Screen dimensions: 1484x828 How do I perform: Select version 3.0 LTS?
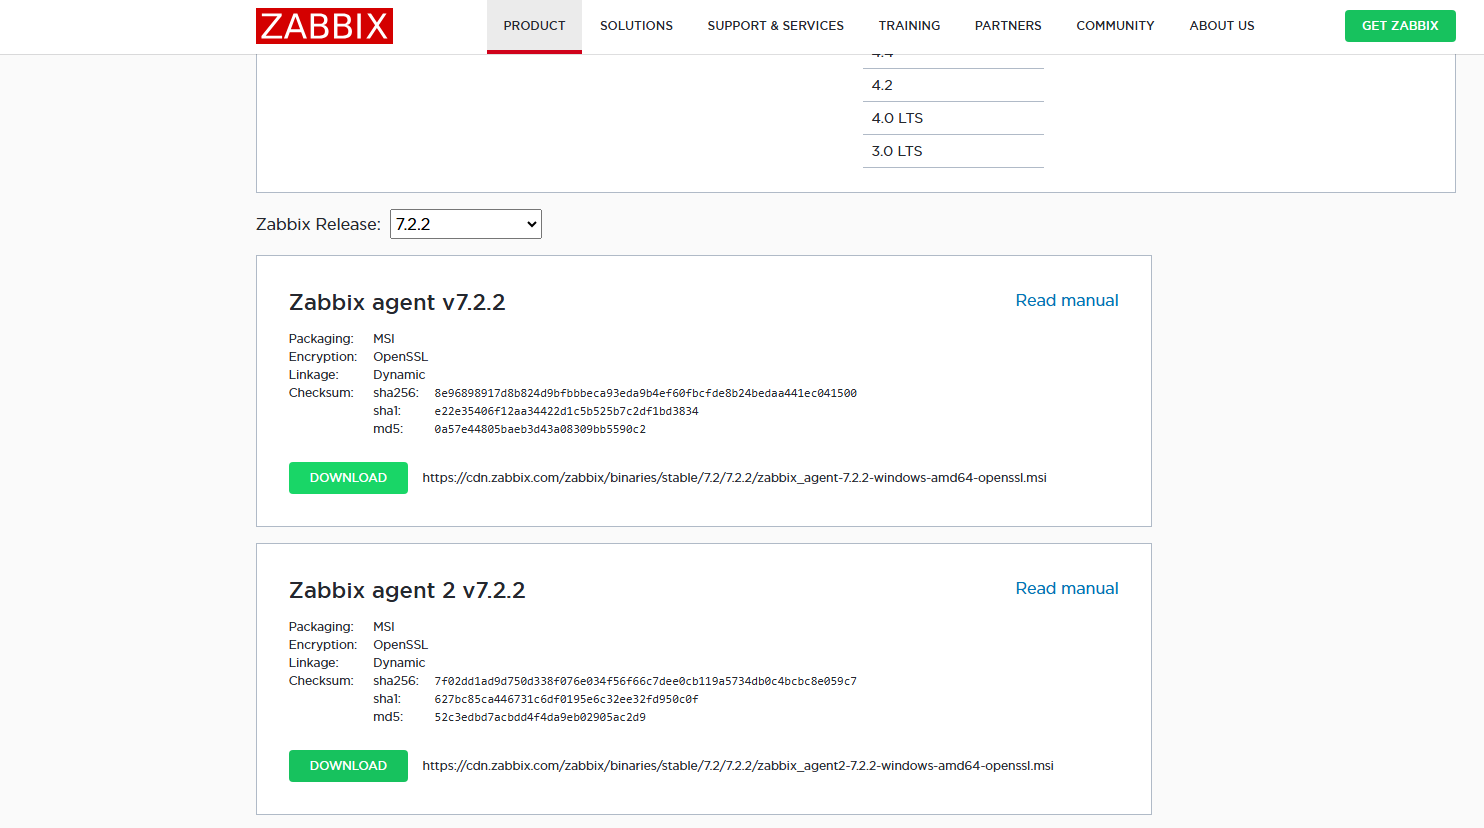point(953,151)
